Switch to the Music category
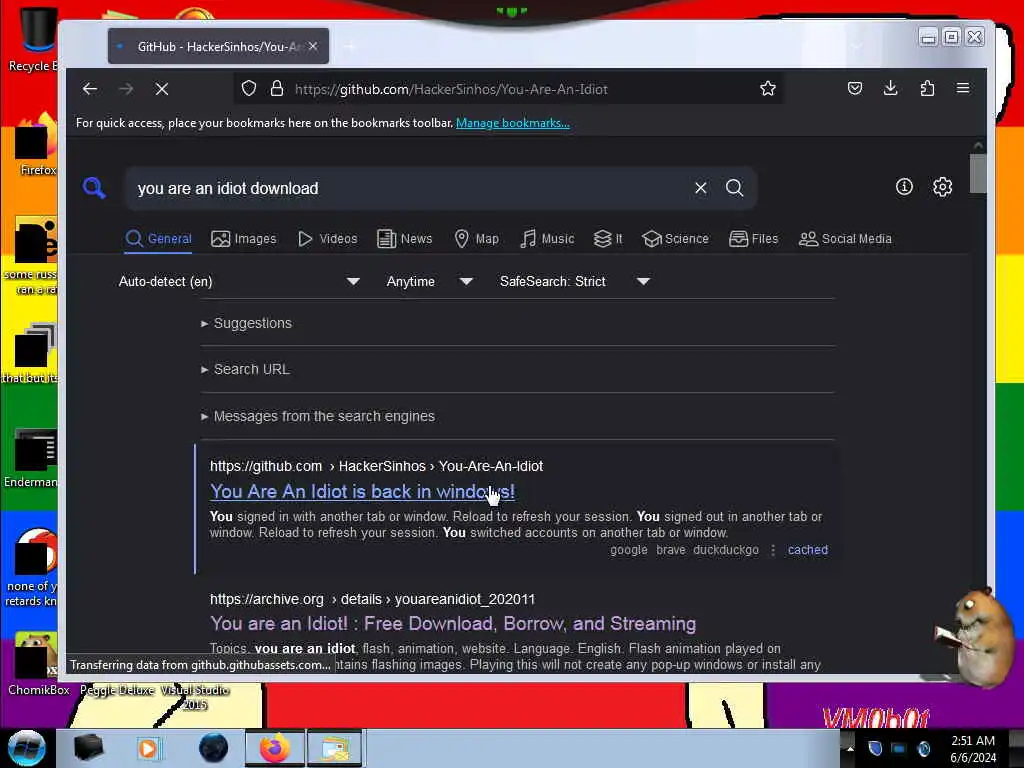The width and height of the screenshot is (1024, 768). pos(547,239)
